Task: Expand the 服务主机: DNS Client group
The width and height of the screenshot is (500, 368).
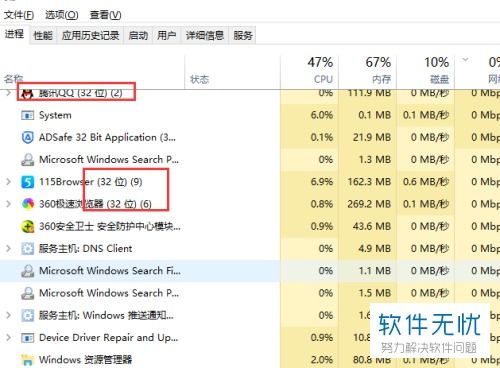Action: pyautogui.click(x=9, y=248)
